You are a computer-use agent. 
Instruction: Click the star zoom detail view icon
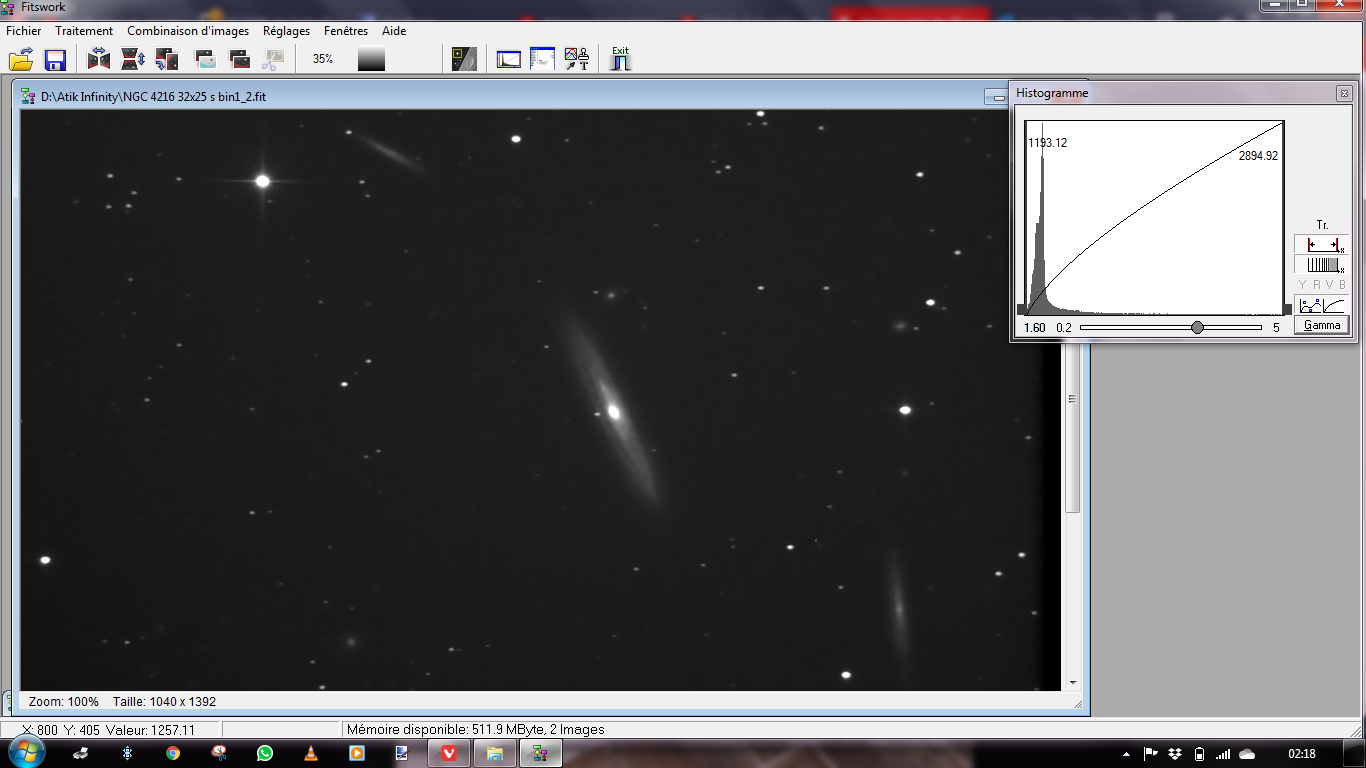[464, 59]
